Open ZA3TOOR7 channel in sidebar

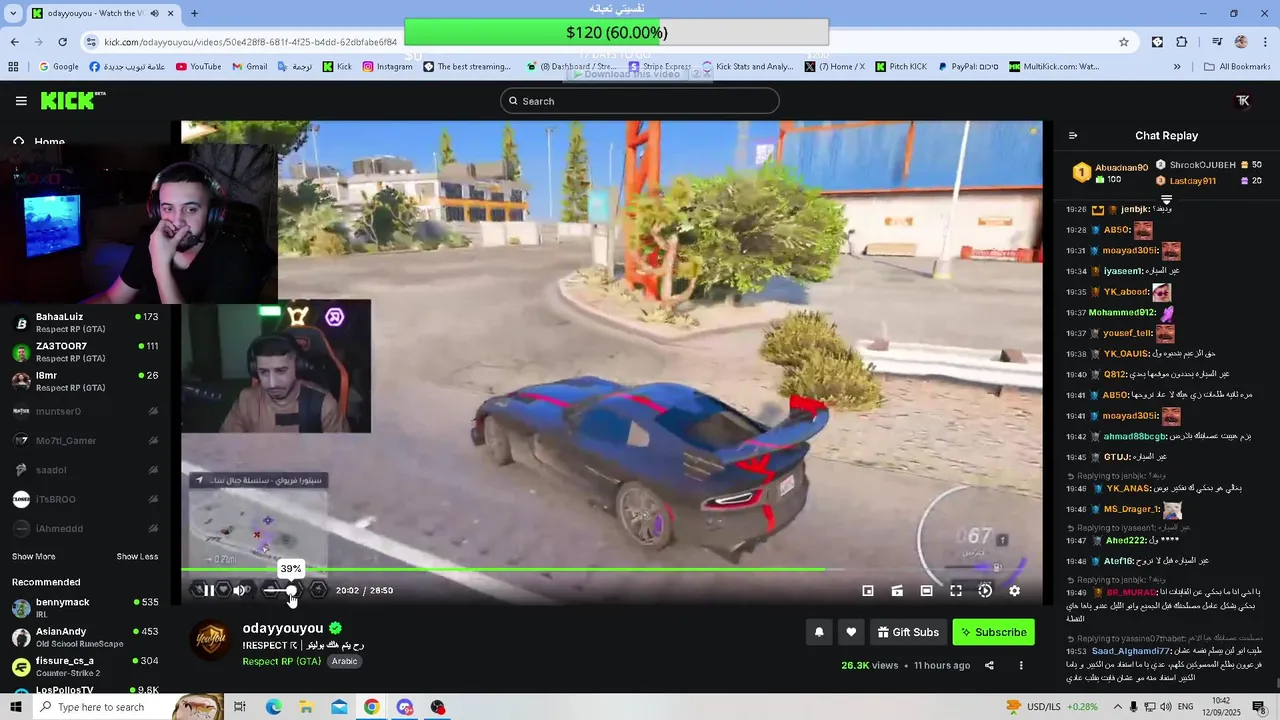coord(85,352)
